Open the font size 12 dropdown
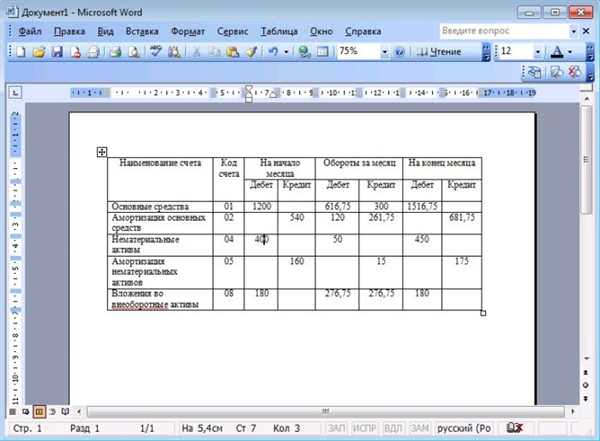Viewport: 600px width, 441px height. [x=538, y=52]
